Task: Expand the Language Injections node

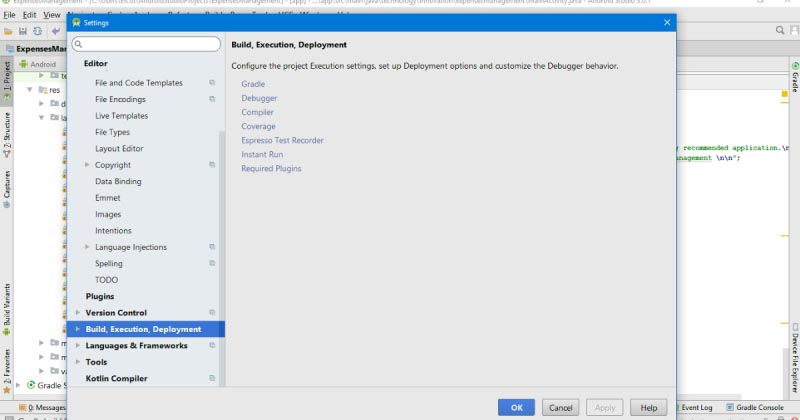Action: pos(88,247)
